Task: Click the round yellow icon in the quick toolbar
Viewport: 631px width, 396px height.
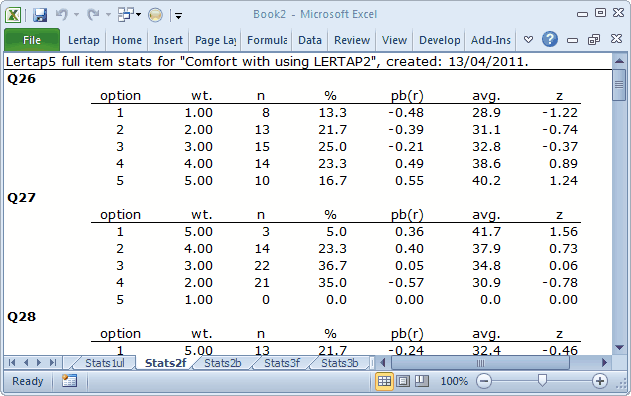Action: [155, 15]
